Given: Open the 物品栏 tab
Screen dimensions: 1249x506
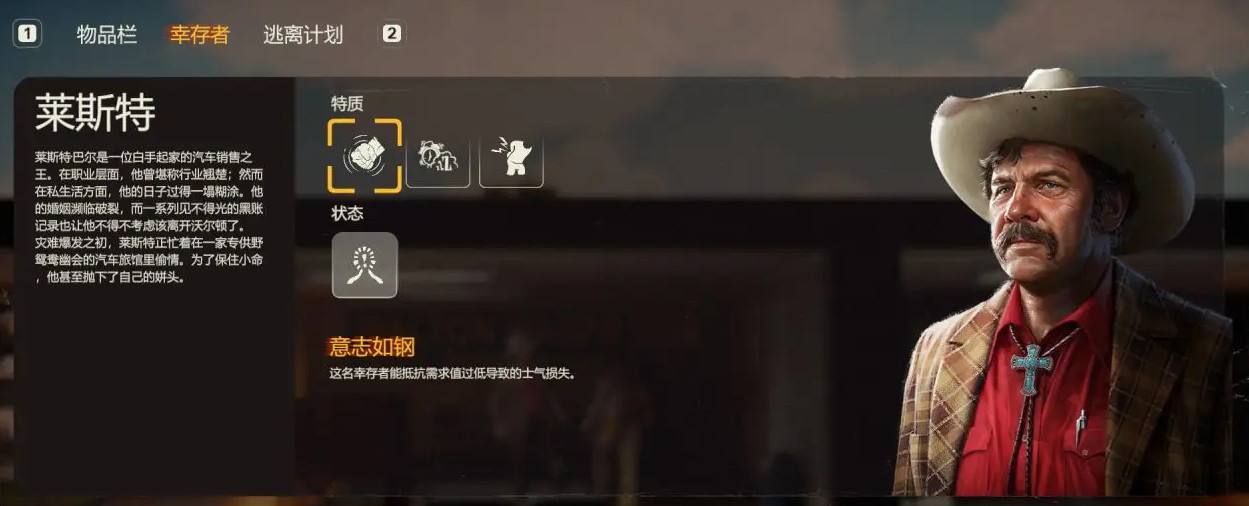Looking at the screenshot, I should (107, 35).
